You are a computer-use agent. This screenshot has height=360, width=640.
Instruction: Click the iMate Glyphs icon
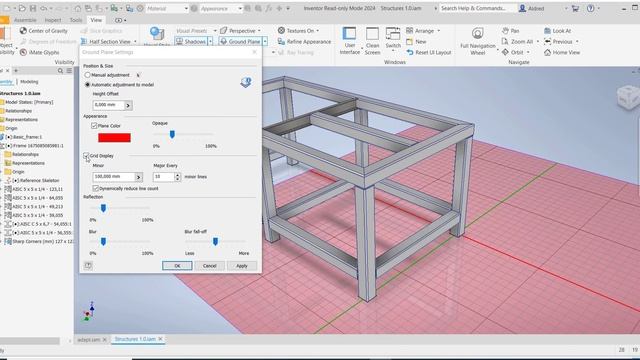click(23, 52)
